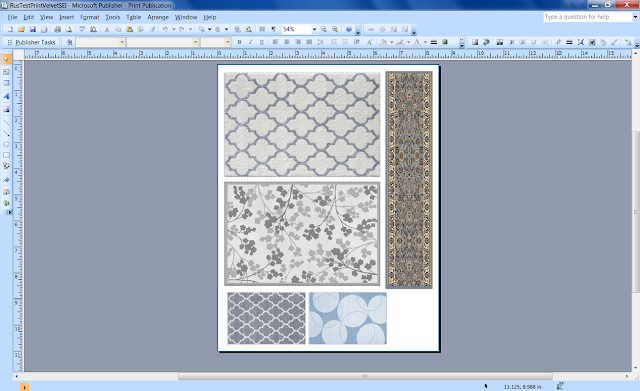Open the Insert menu
Viewport: 640px width, 391px height.
tap(67, 17)
